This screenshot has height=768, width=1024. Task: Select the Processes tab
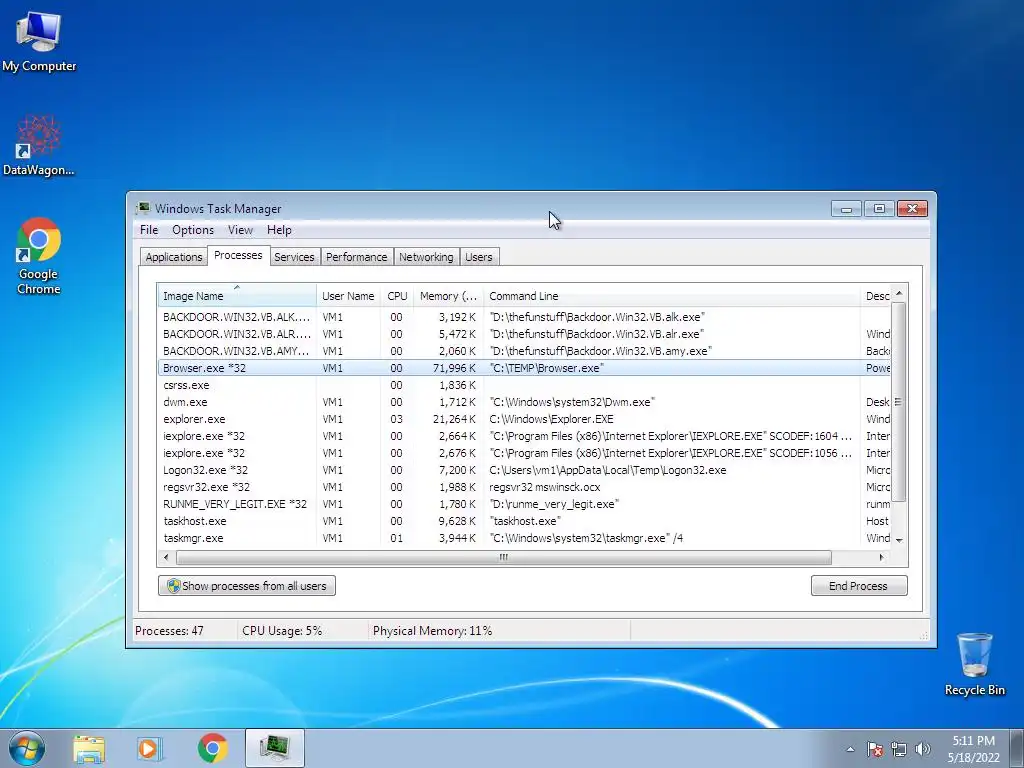238,255
